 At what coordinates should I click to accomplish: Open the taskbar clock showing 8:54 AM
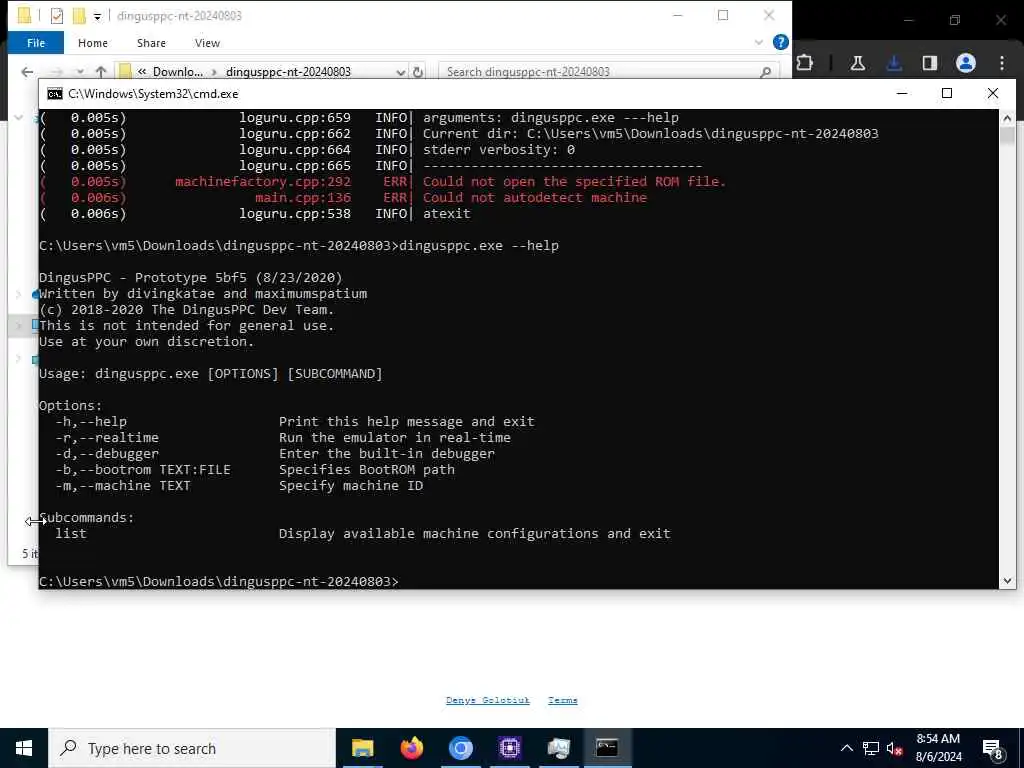938,748
